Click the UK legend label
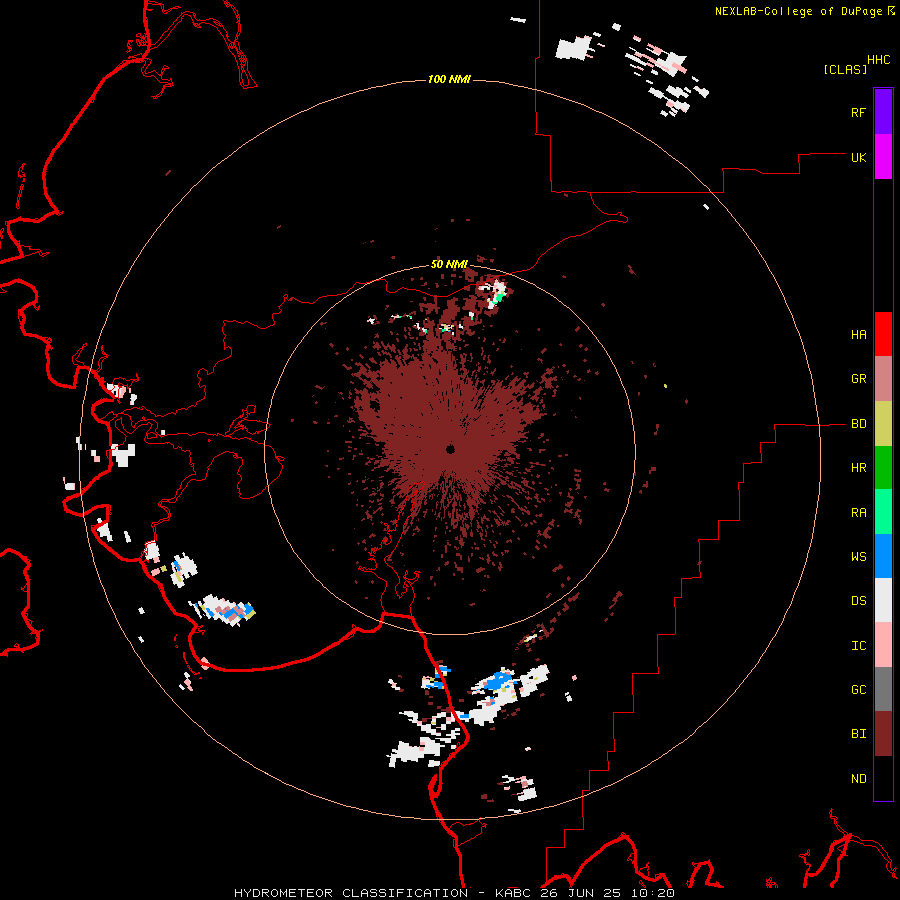900x900 pixels. click(x=858, y=157)
